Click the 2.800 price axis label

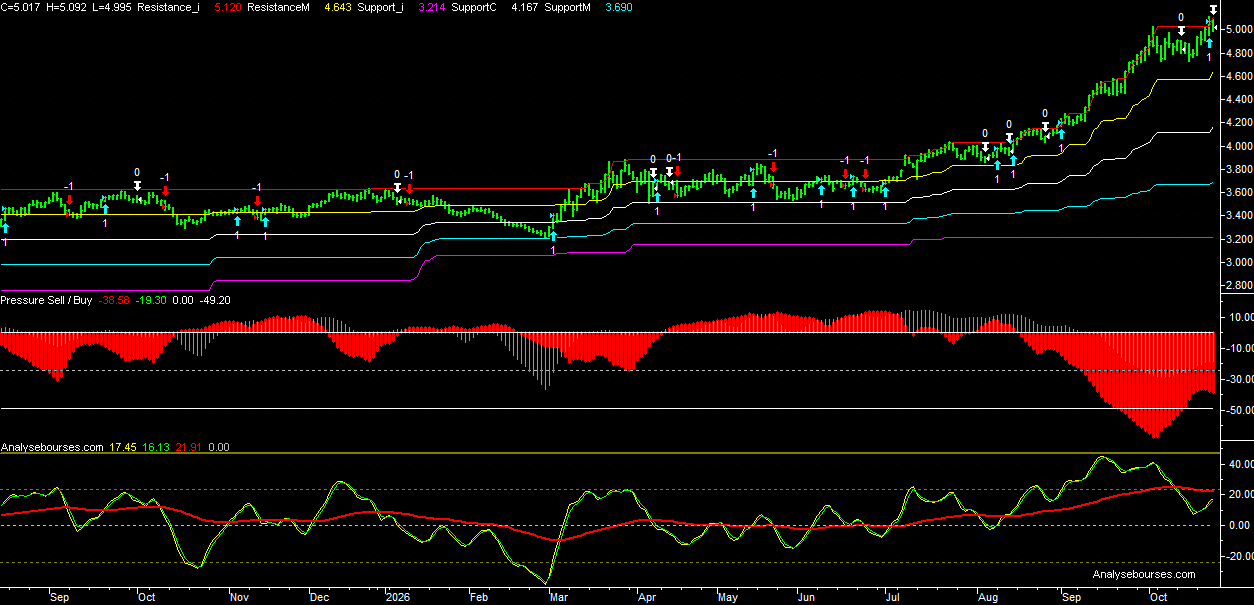click(1238, 286)
